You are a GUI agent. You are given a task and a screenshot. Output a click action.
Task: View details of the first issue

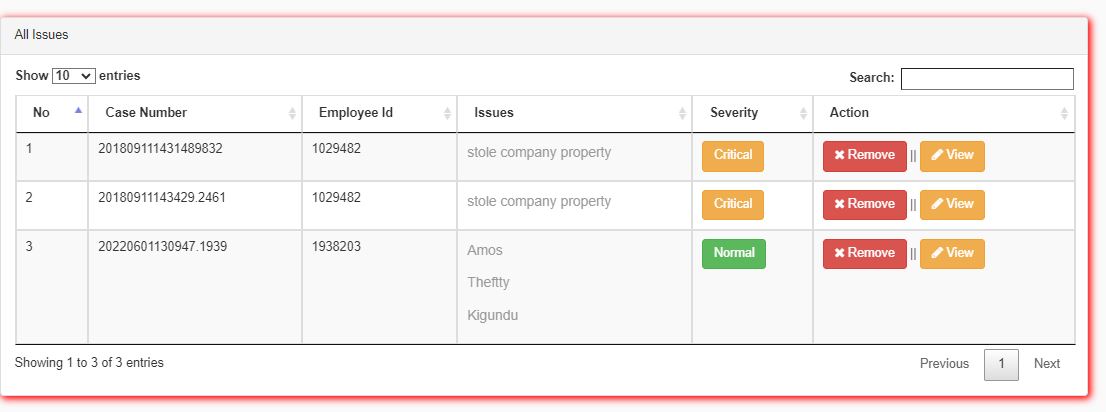pyautogui.click(x=951, y=156)
